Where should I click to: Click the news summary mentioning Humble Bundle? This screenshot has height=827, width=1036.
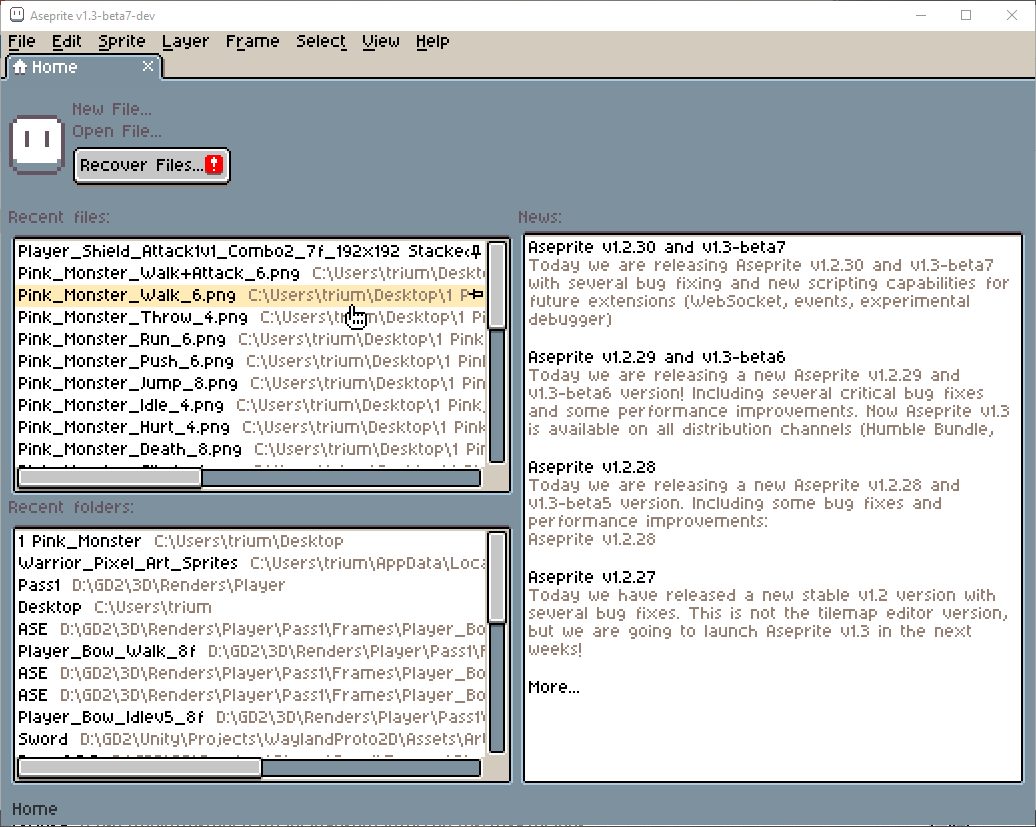[x=768, y=402]
